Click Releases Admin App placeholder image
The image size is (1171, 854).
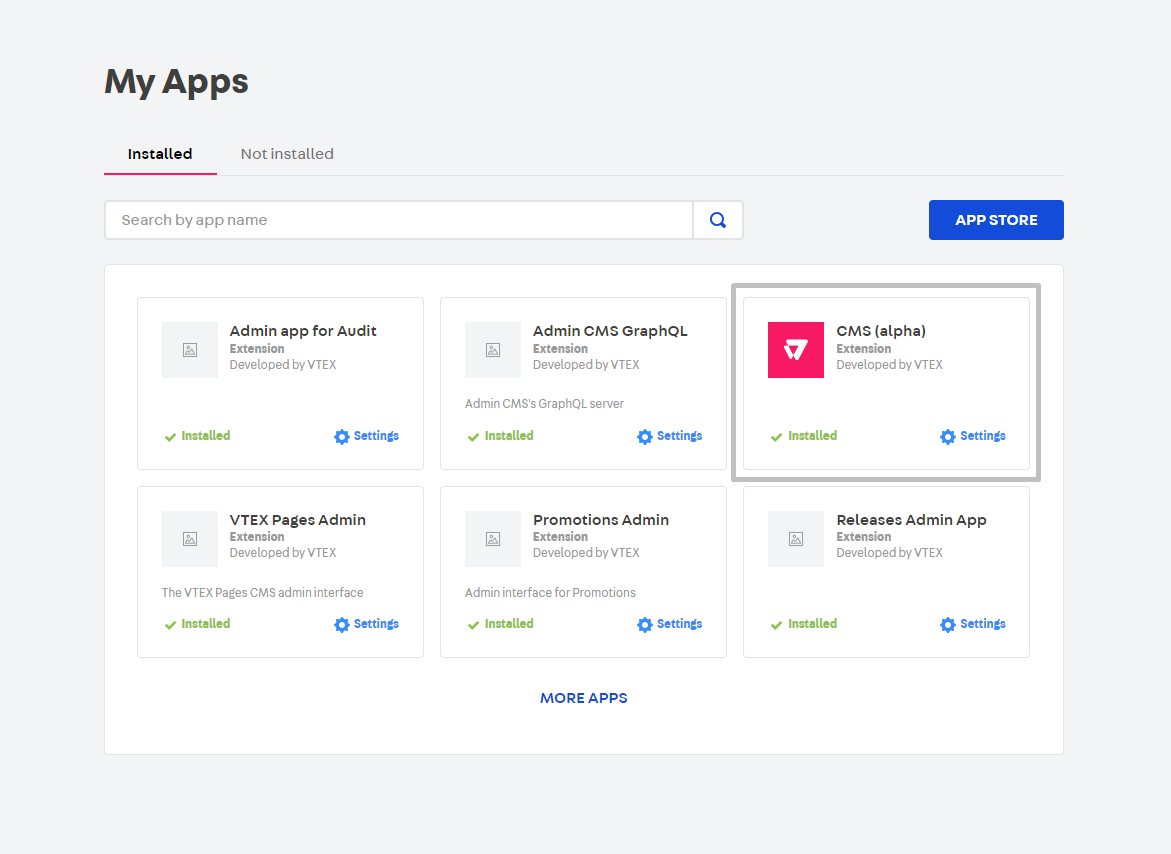pyautogui.click(x=795, y=539)
